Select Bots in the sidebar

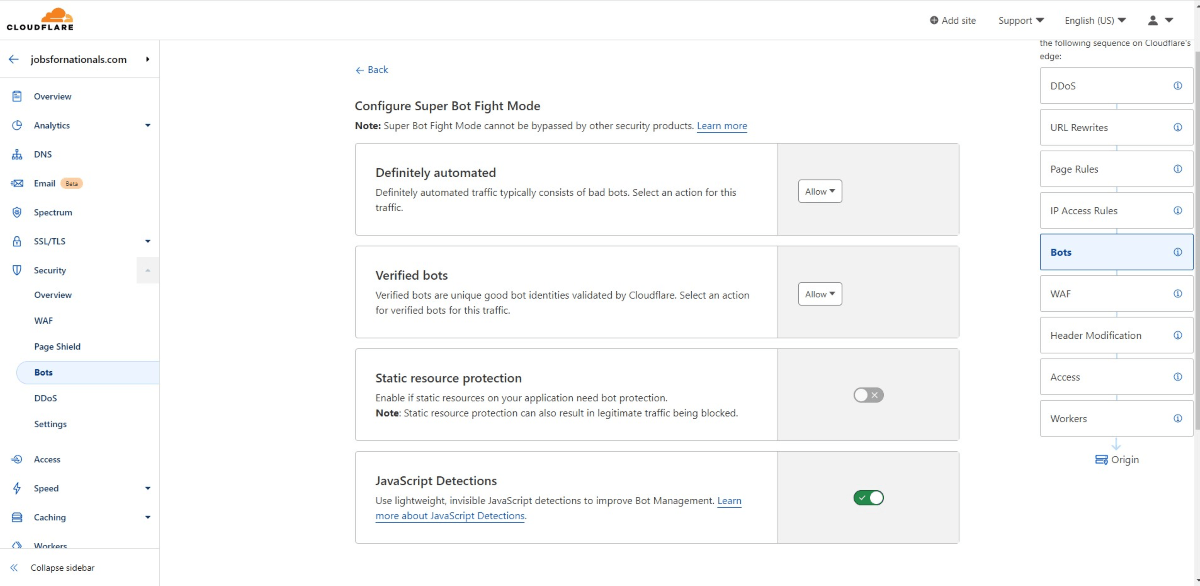(88, 372)
